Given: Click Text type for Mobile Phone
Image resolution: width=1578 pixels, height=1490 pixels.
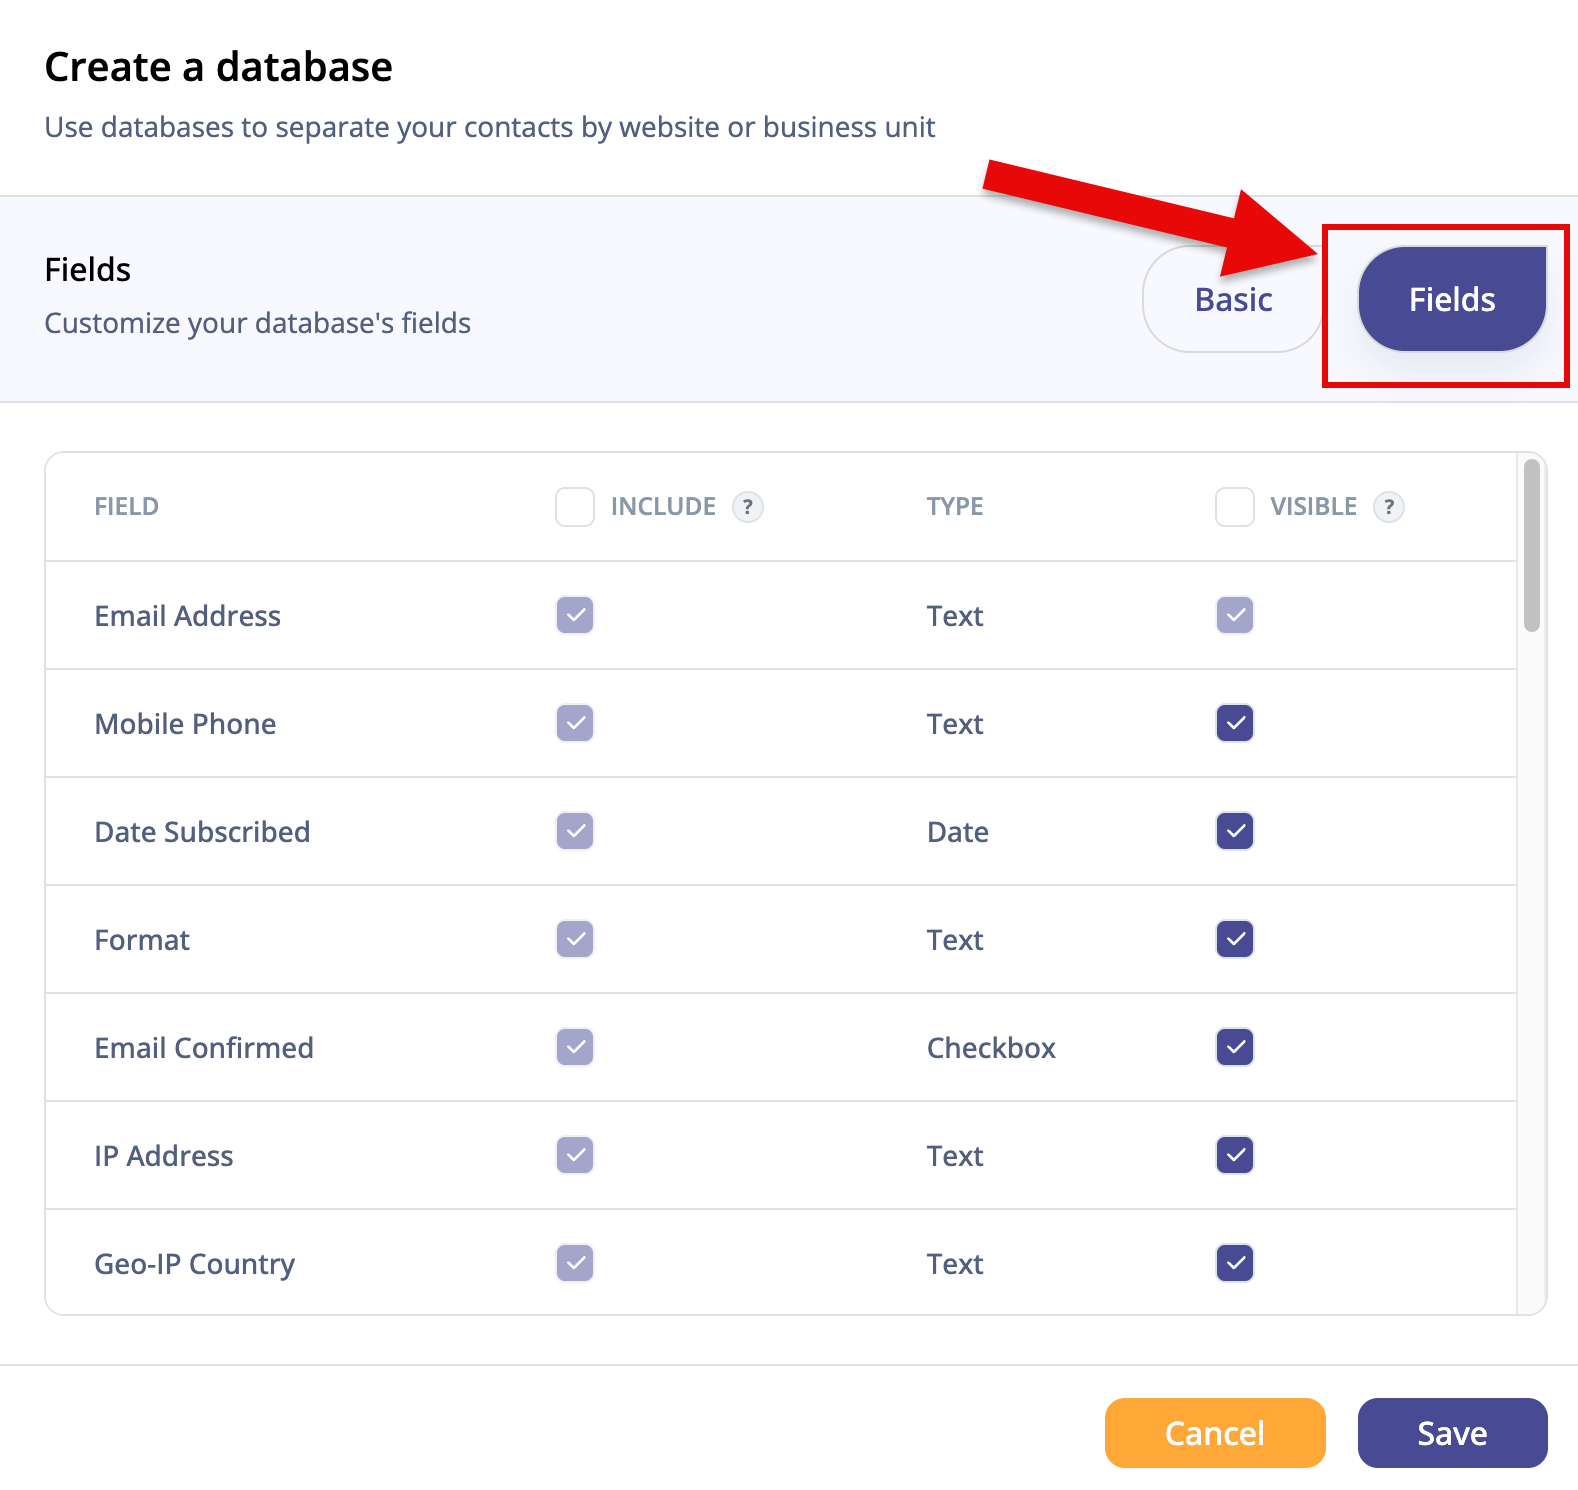Looking at the screenshot, I should (x=955, y=724).
